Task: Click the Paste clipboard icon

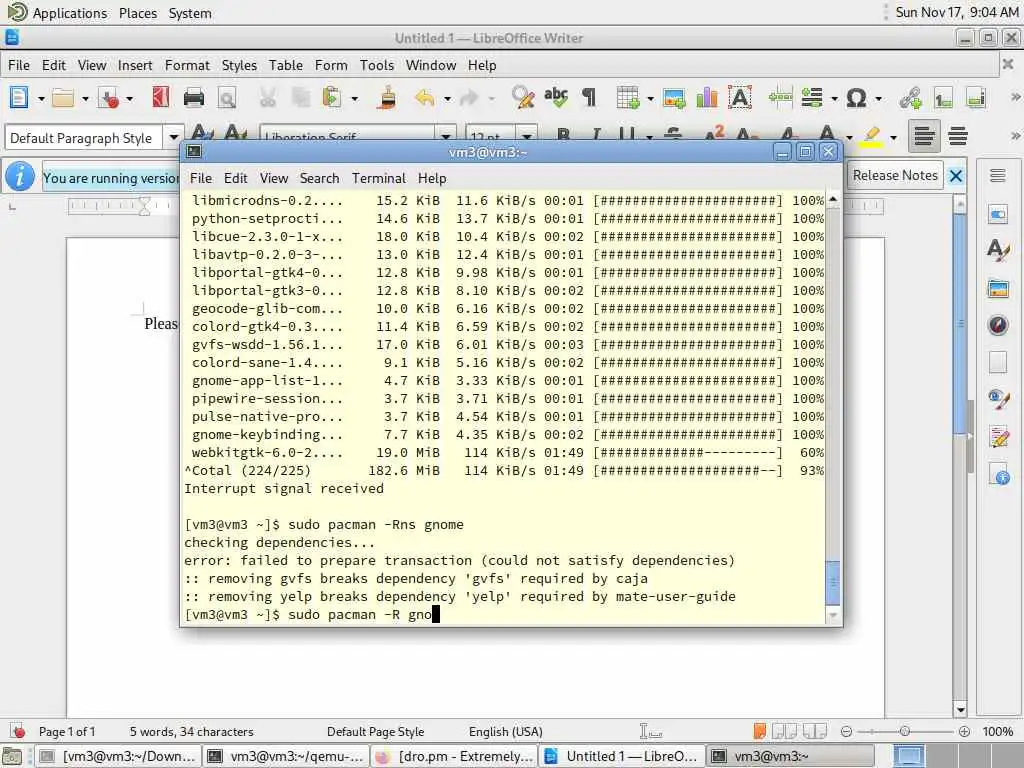Action: click(332, 98)
